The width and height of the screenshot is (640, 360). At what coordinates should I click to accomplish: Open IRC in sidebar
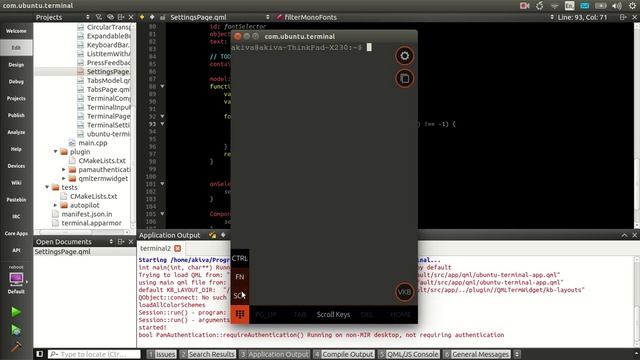pos(16,217)
